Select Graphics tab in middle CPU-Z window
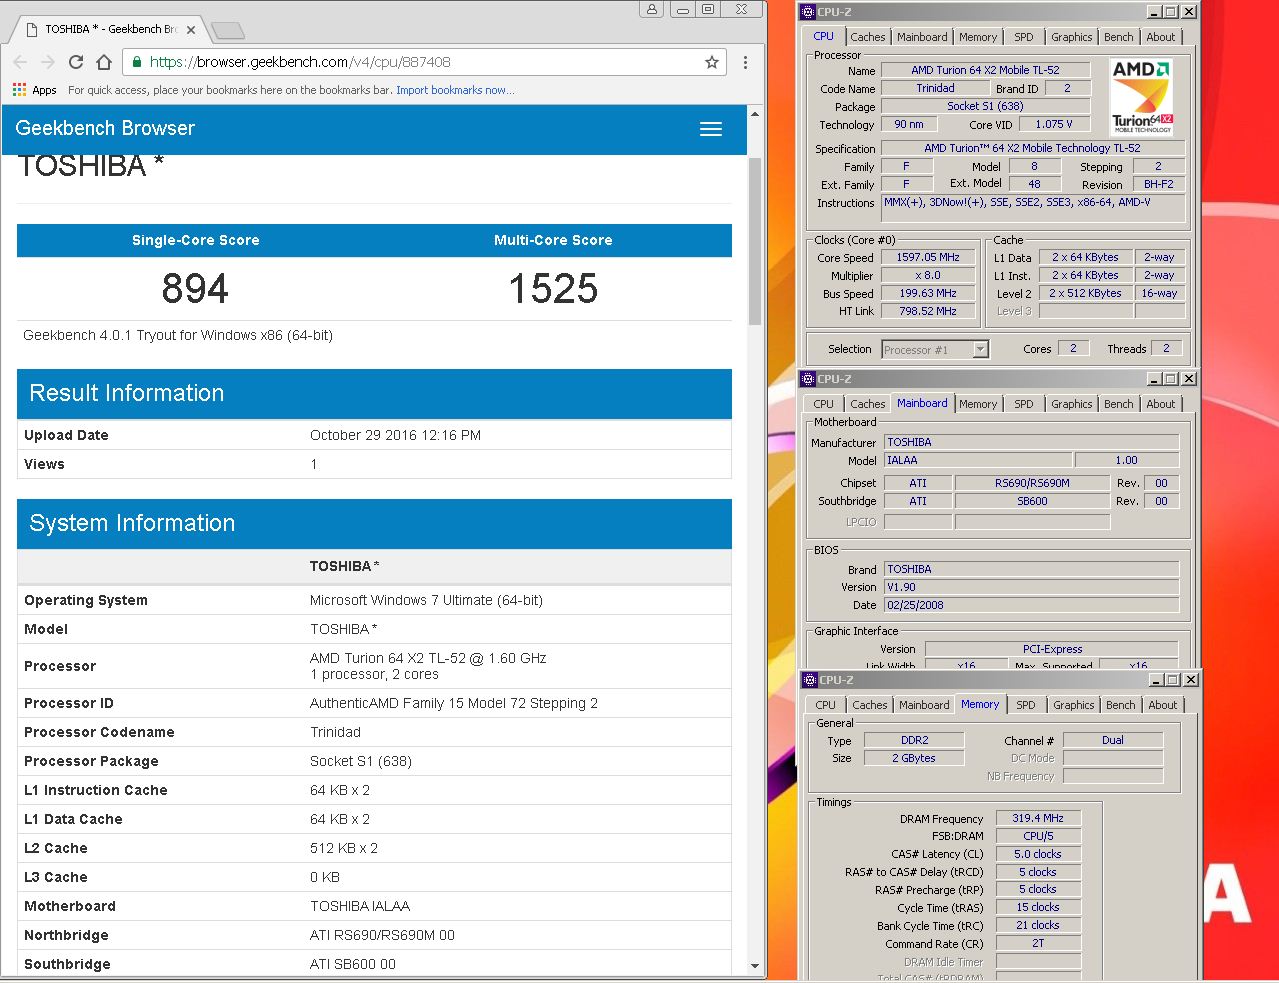Viewport: 1279px width, 983px height. coord(1072,404)
